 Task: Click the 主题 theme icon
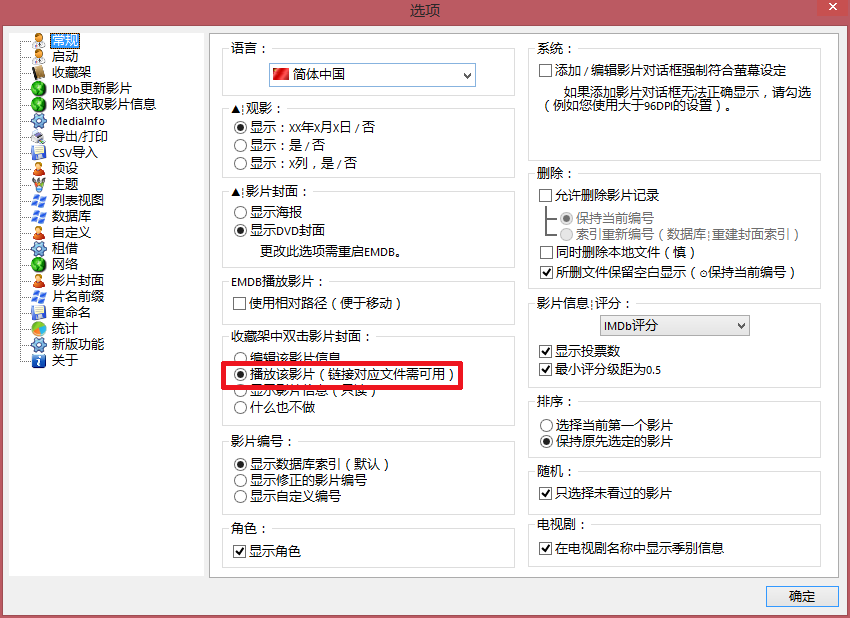click(38, 184)
